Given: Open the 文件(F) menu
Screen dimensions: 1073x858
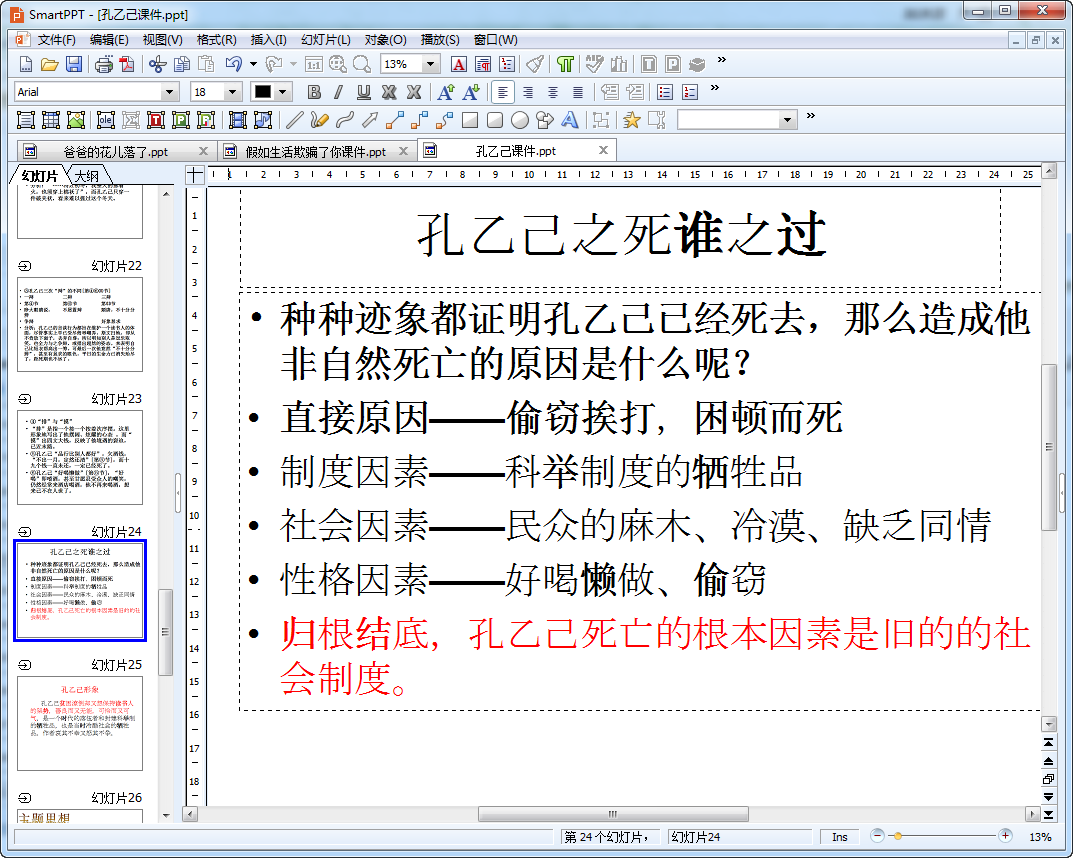Looking at the screenshot, I should coord(56,40).
